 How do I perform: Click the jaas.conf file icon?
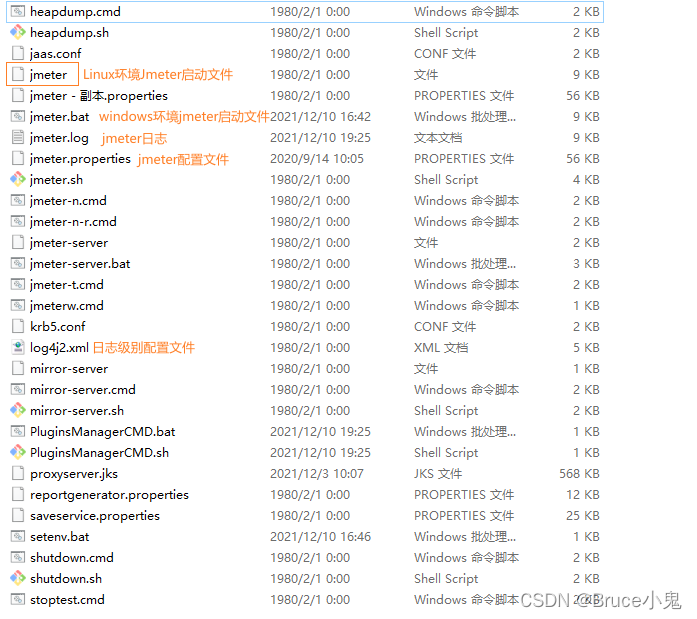pyautogui.click(x=18, y=53)
